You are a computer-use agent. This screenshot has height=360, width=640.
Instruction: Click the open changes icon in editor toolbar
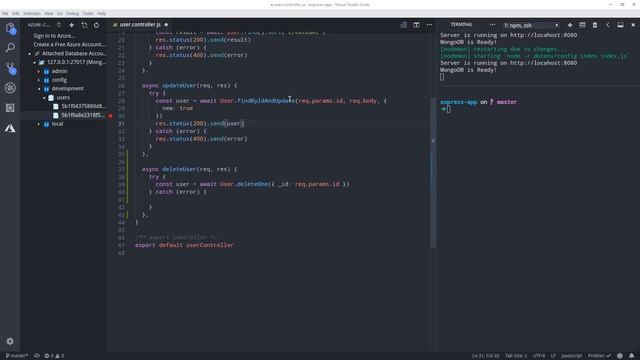pyautogui.click(x=404, y=25)
